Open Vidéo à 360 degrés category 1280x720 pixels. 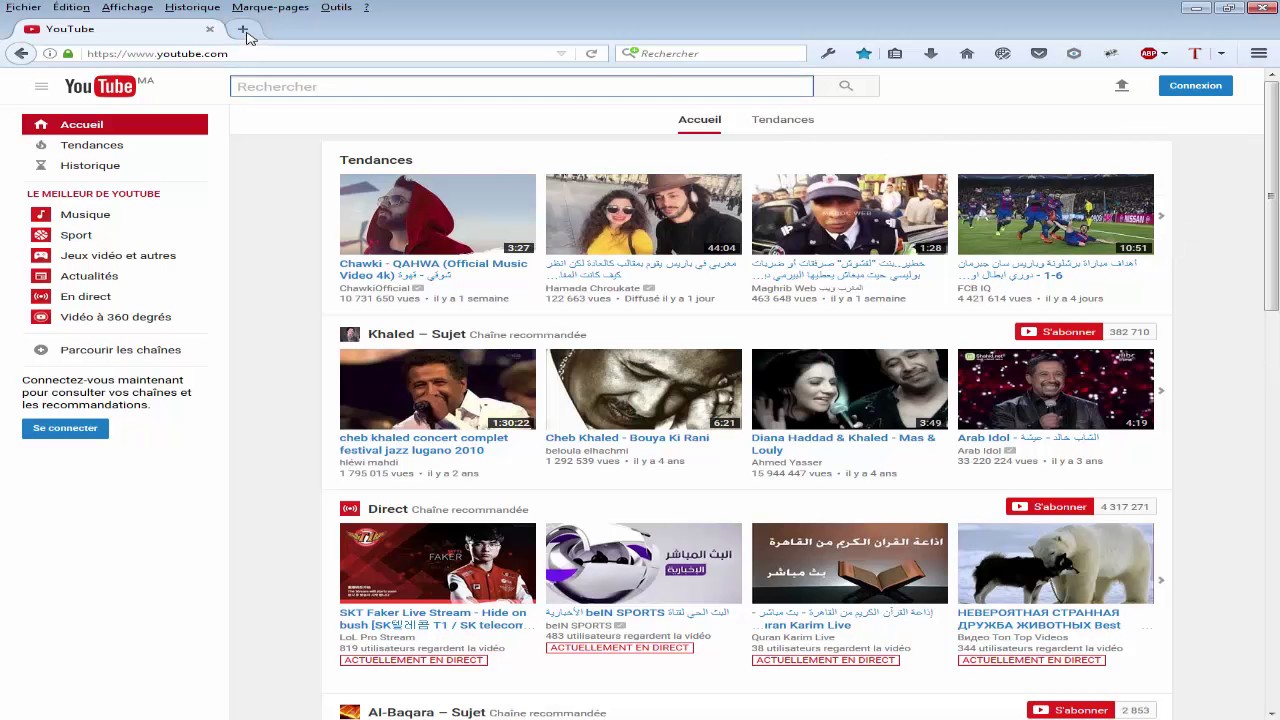pyautogui.click(x=115, y=317)
